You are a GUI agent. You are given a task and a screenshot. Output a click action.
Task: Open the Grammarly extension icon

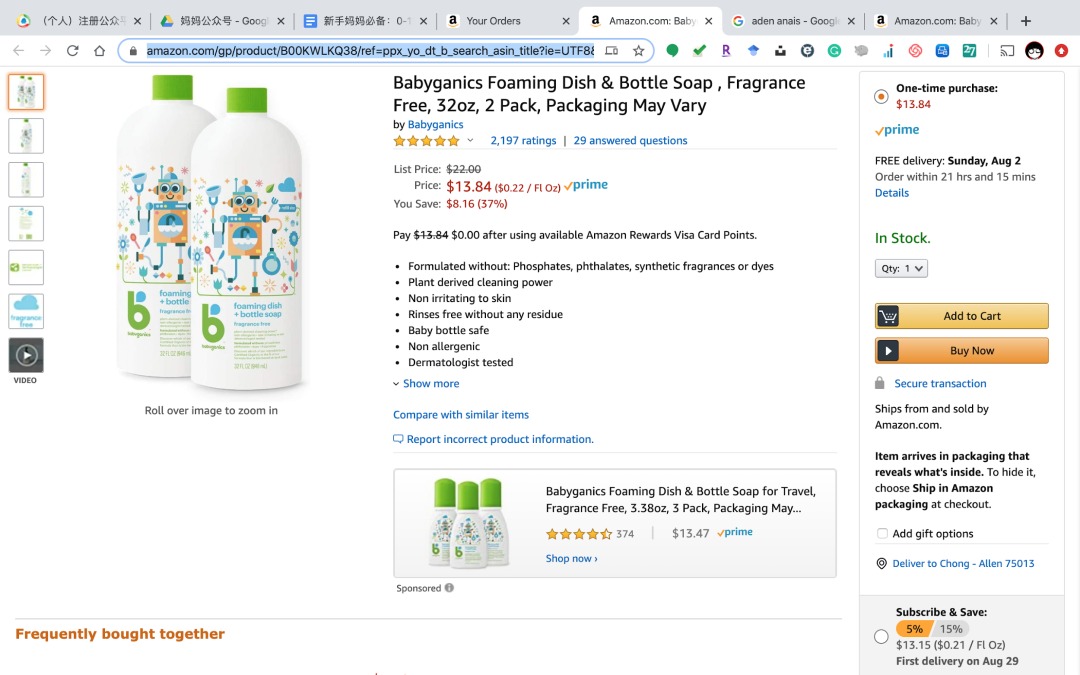[x=834, y=50]
